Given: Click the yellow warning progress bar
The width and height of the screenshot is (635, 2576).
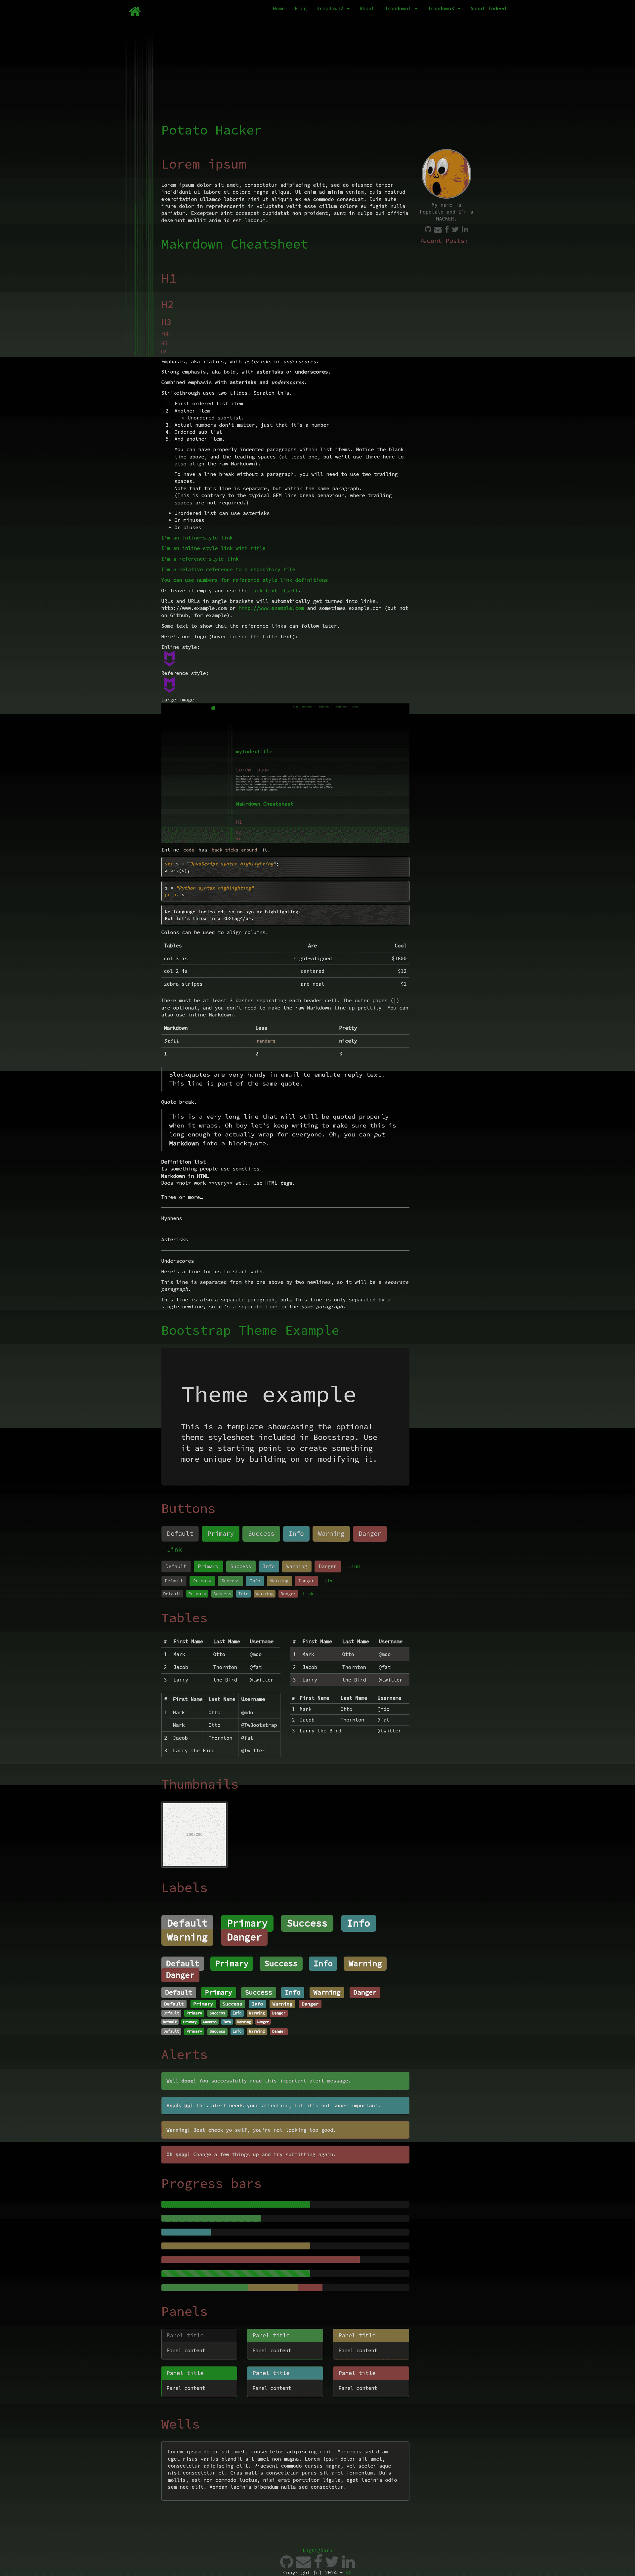Looking at the screenshot, I should [236, 2246].
